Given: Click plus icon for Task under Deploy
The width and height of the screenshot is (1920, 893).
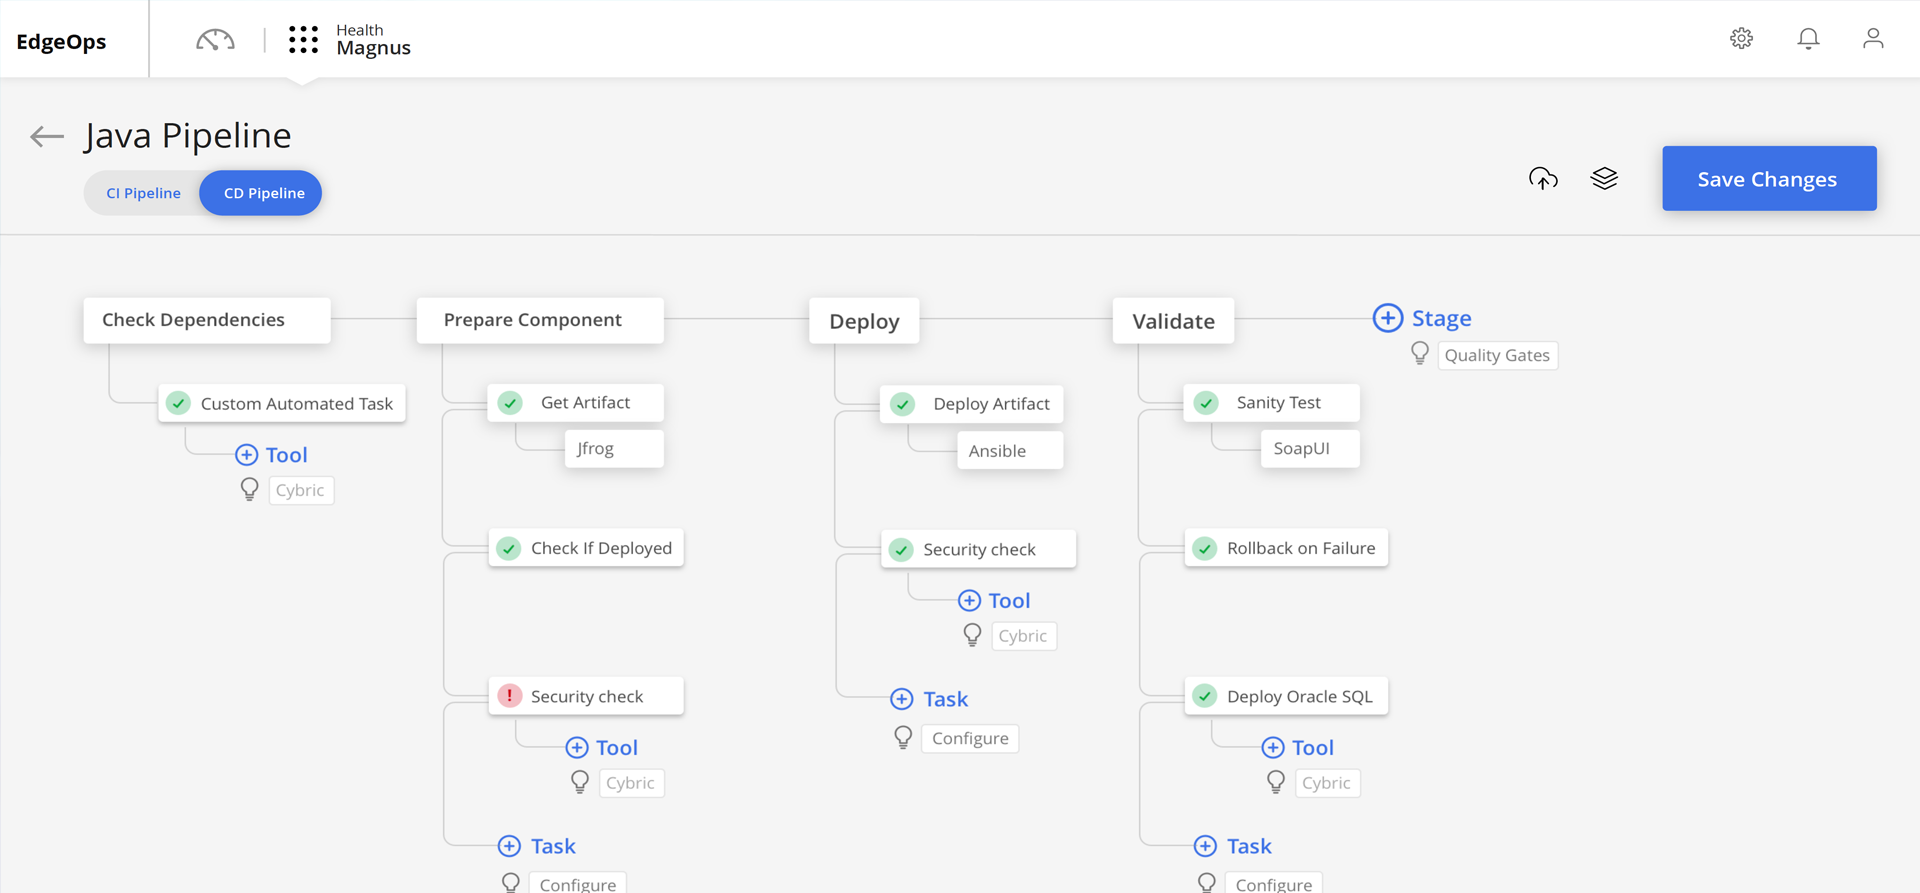Looking at the screenshot, I should 901,699.
